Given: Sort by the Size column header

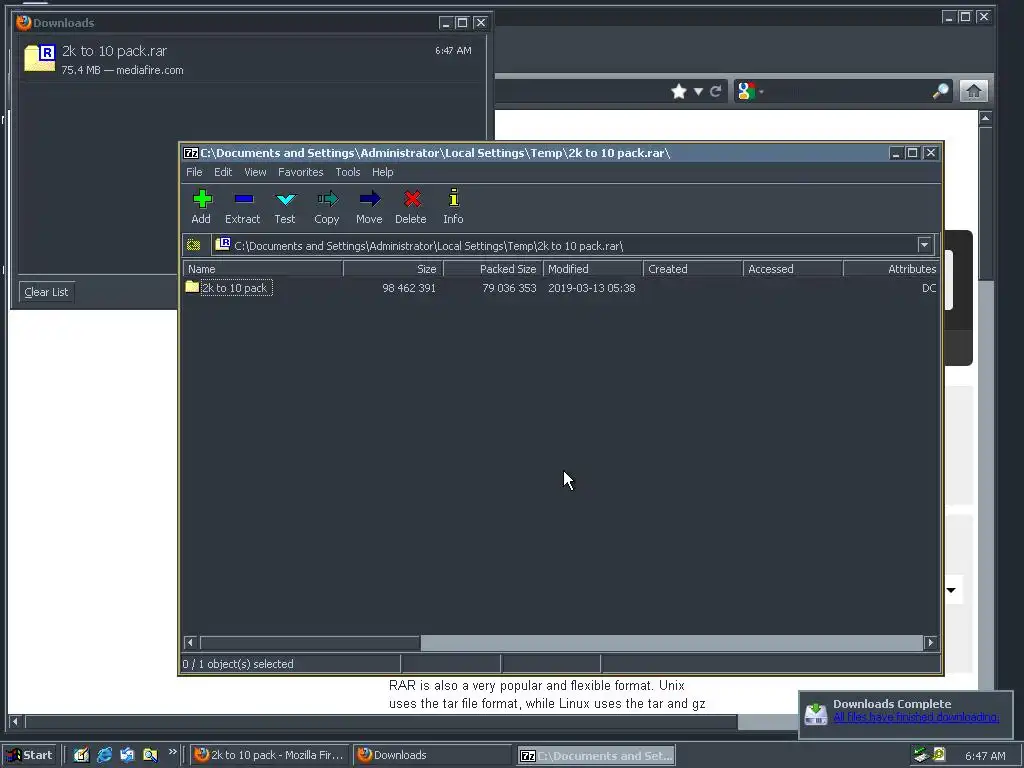Looking at the screenshot, I should tap(393, 269).
